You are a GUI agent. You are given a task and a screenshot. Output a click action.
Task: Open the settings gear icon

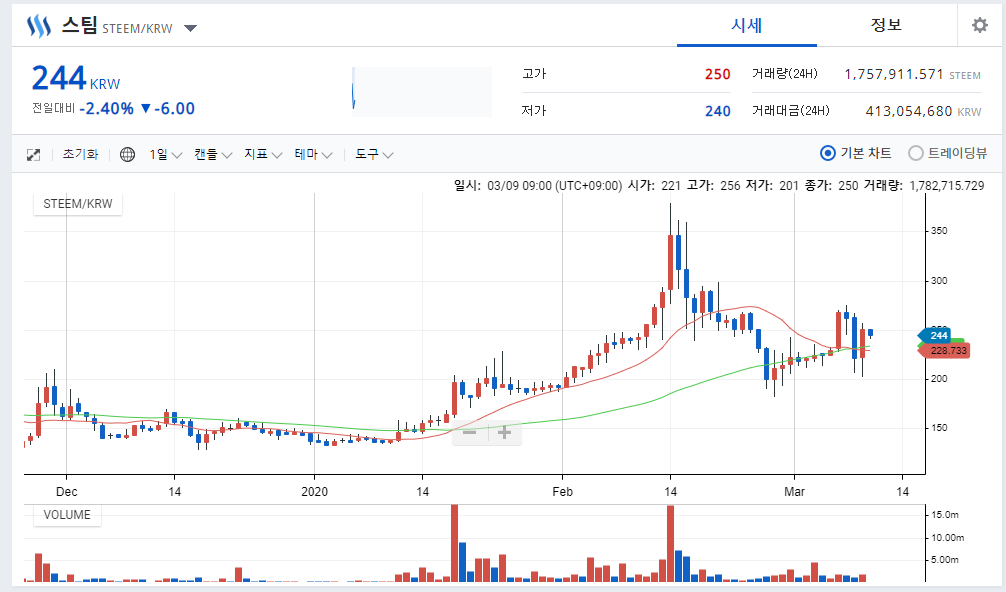980,25
